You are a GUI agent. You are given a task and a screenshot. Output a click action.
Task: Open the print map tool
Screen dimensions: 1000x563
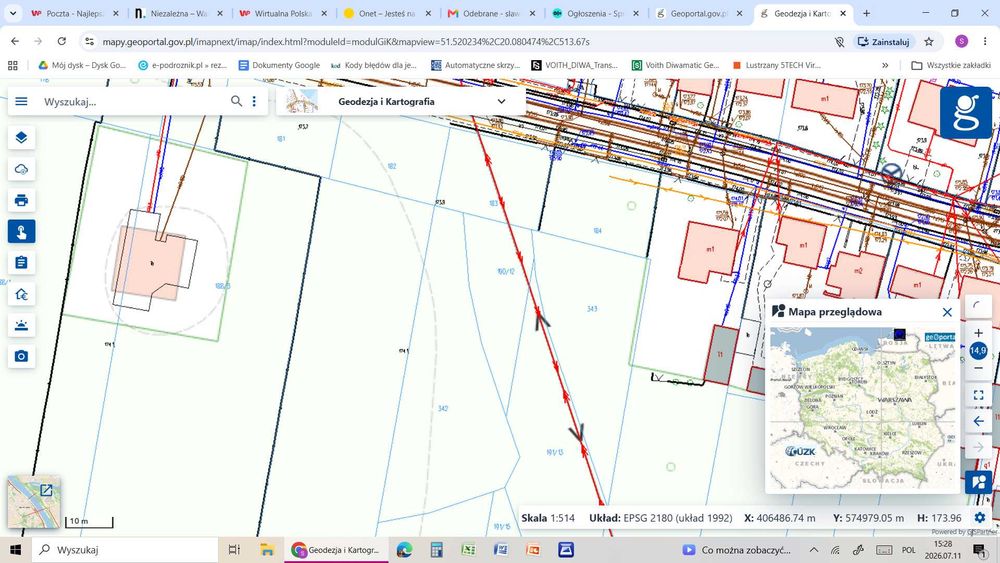pos(21,200)
